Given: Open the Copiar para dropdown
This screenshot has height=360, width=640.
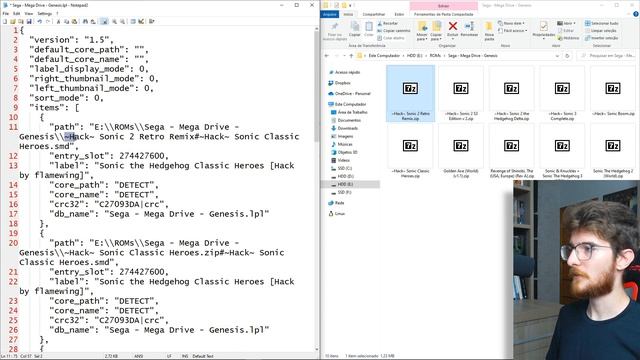Looking at the screenshot, I should point(436,31).
